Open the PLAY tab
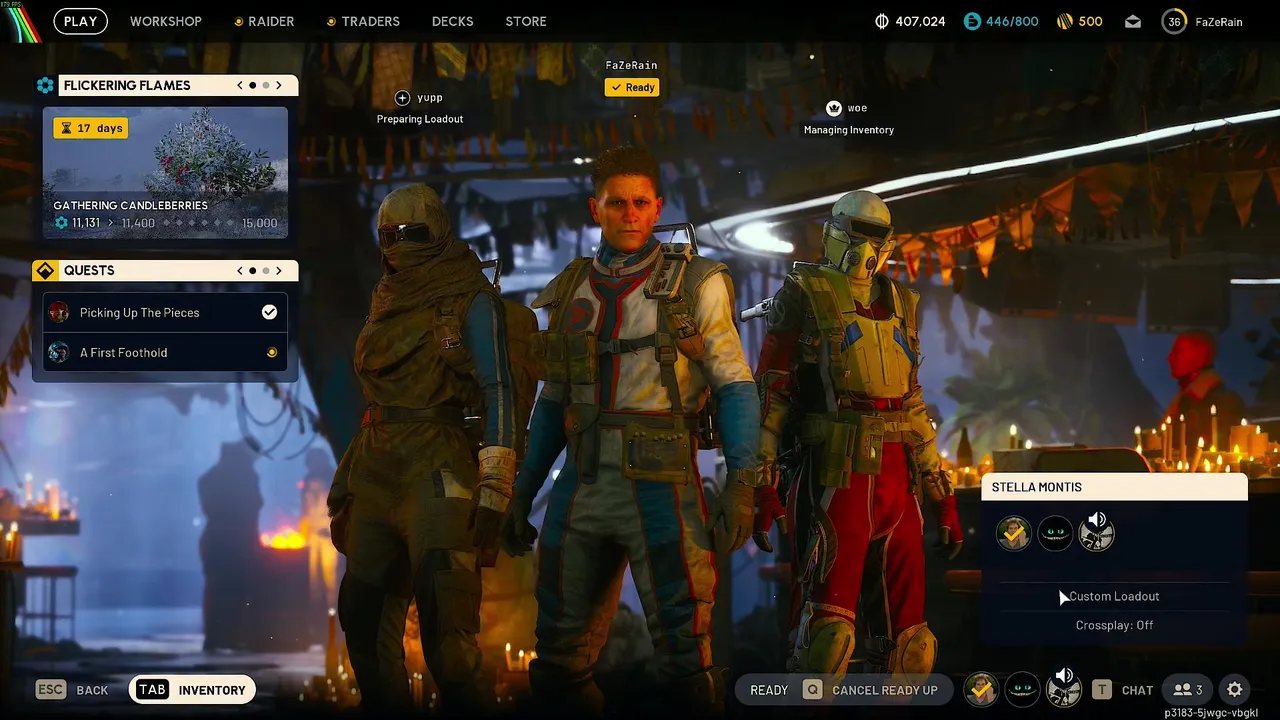This screenshot has height=720, width=1280. coord(80,21)
